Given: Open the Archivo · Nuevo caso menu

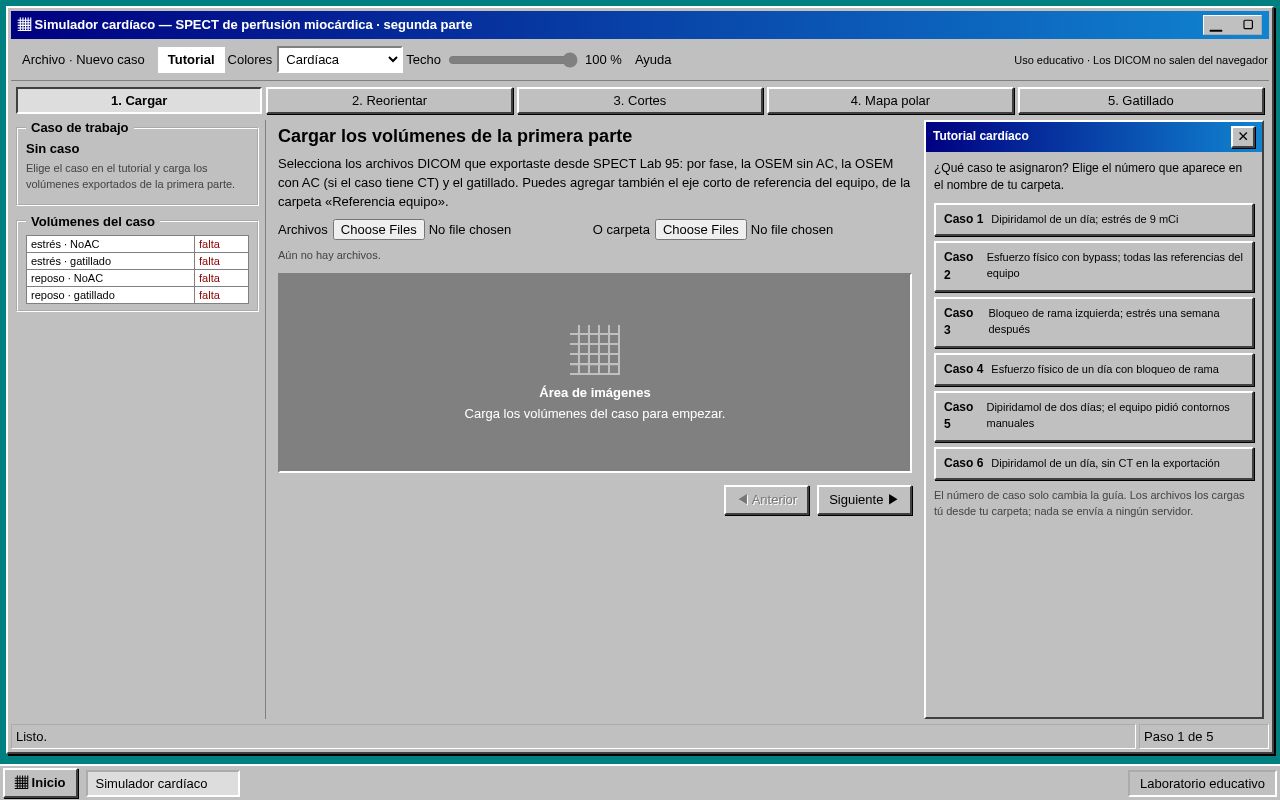Looking at the screenshot, I should click(83, 60).
